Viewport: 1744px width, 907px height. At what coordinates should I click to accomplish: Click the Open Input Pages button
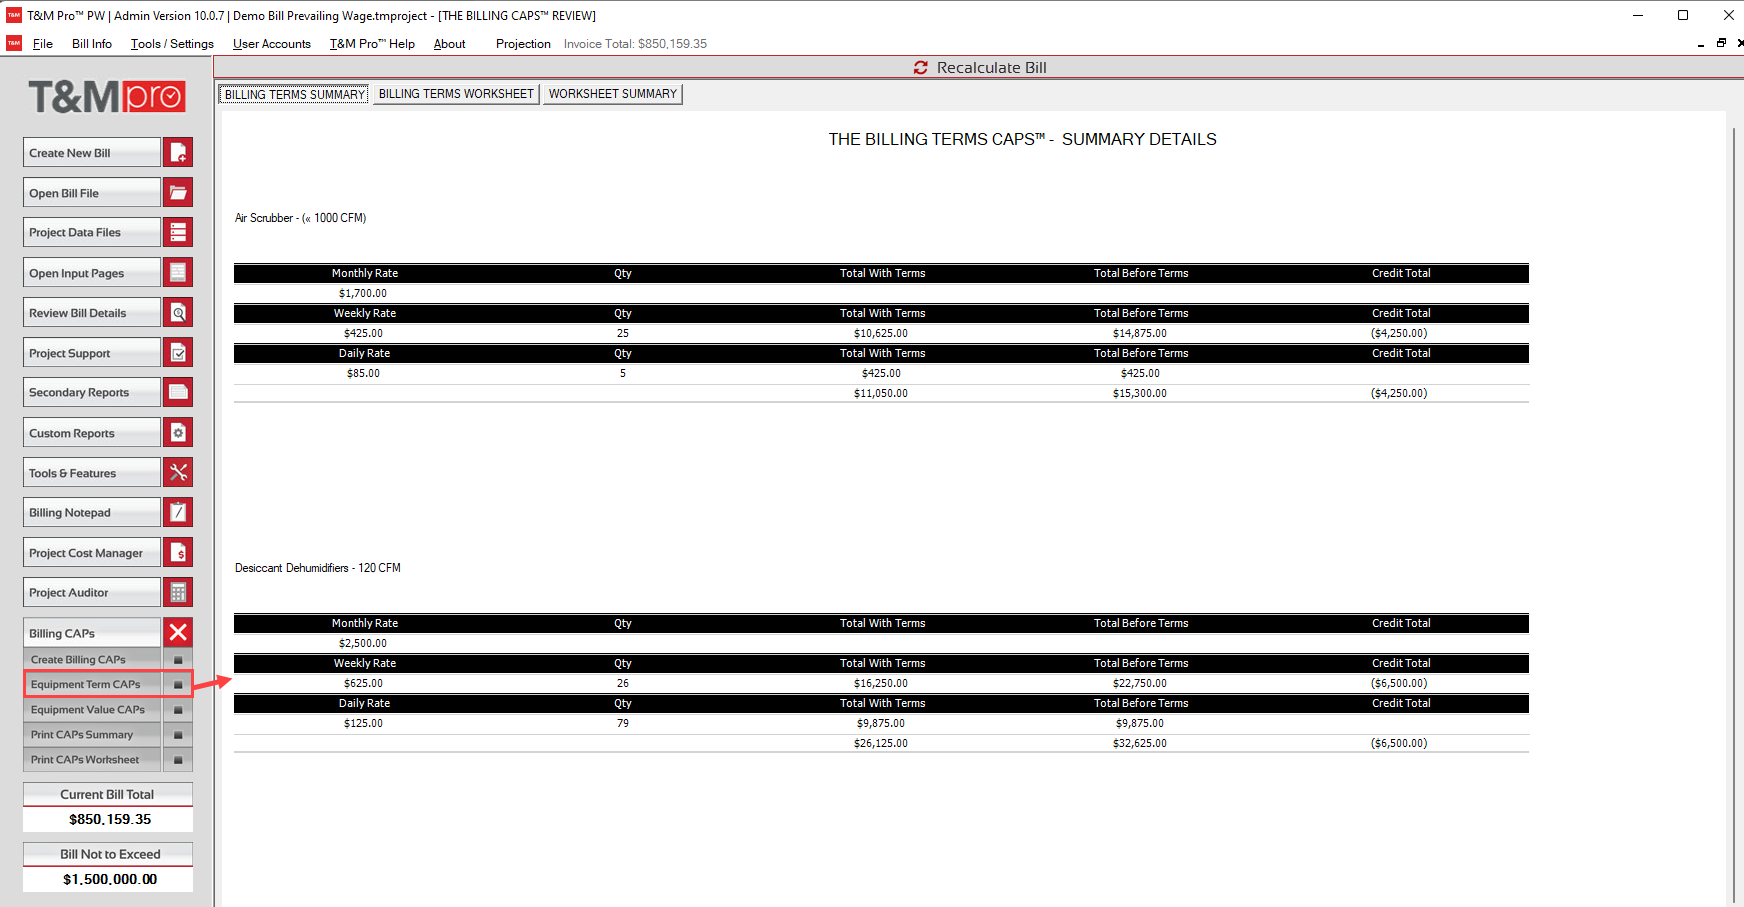coord(92,272)
